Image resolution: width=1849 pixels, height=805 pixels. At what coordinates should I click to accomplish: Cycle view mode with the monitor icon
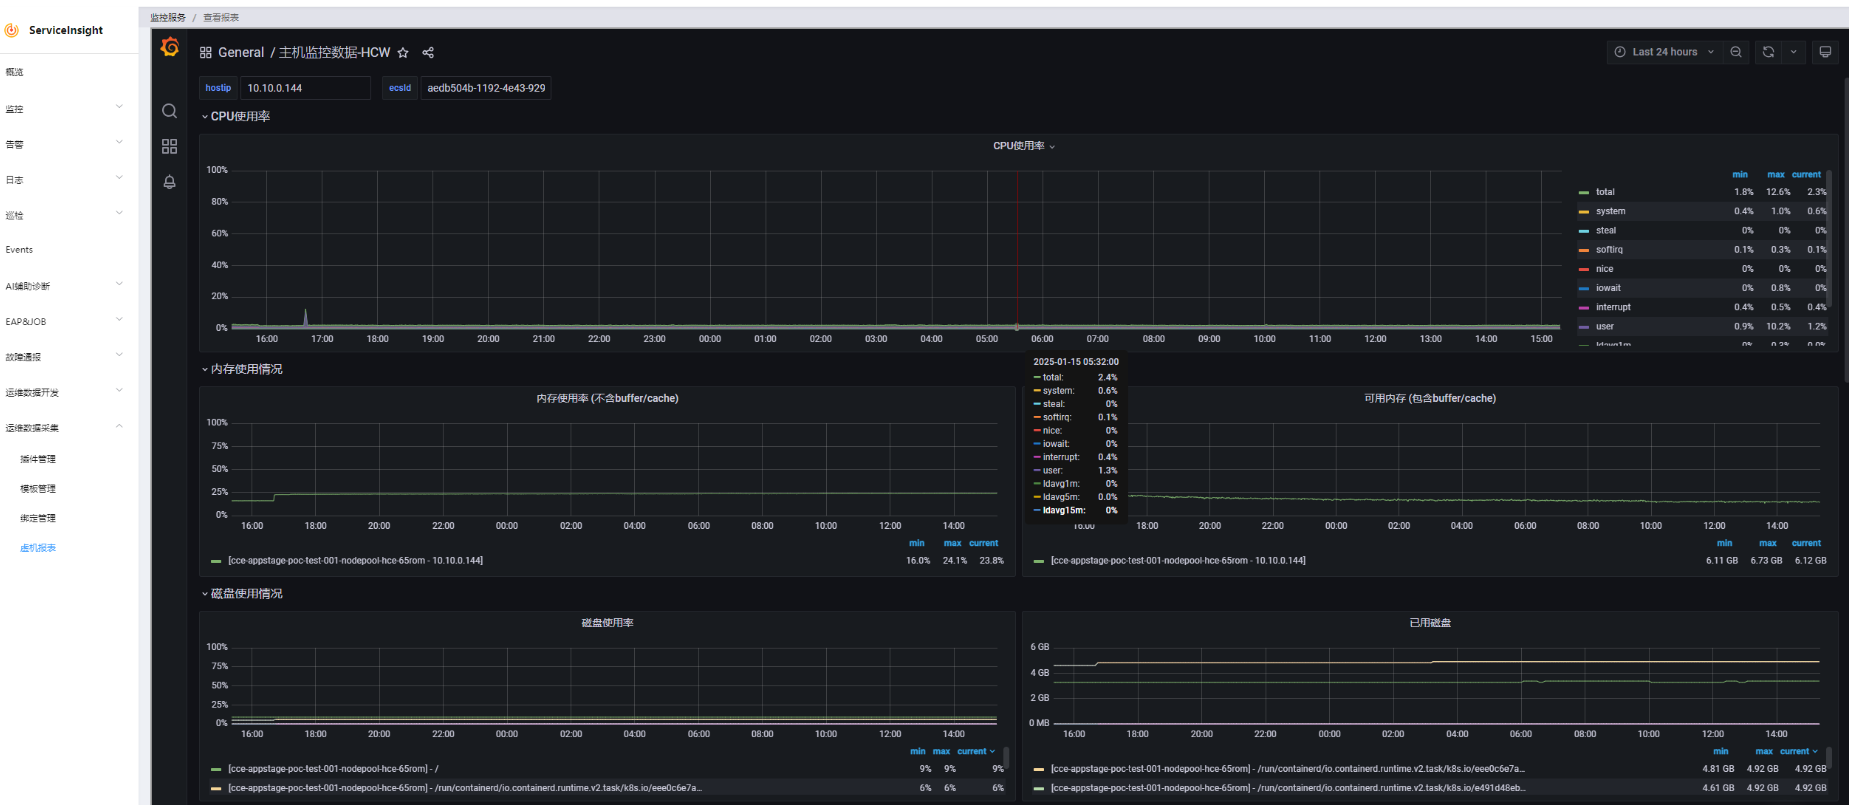click(x=1825, y=52)
